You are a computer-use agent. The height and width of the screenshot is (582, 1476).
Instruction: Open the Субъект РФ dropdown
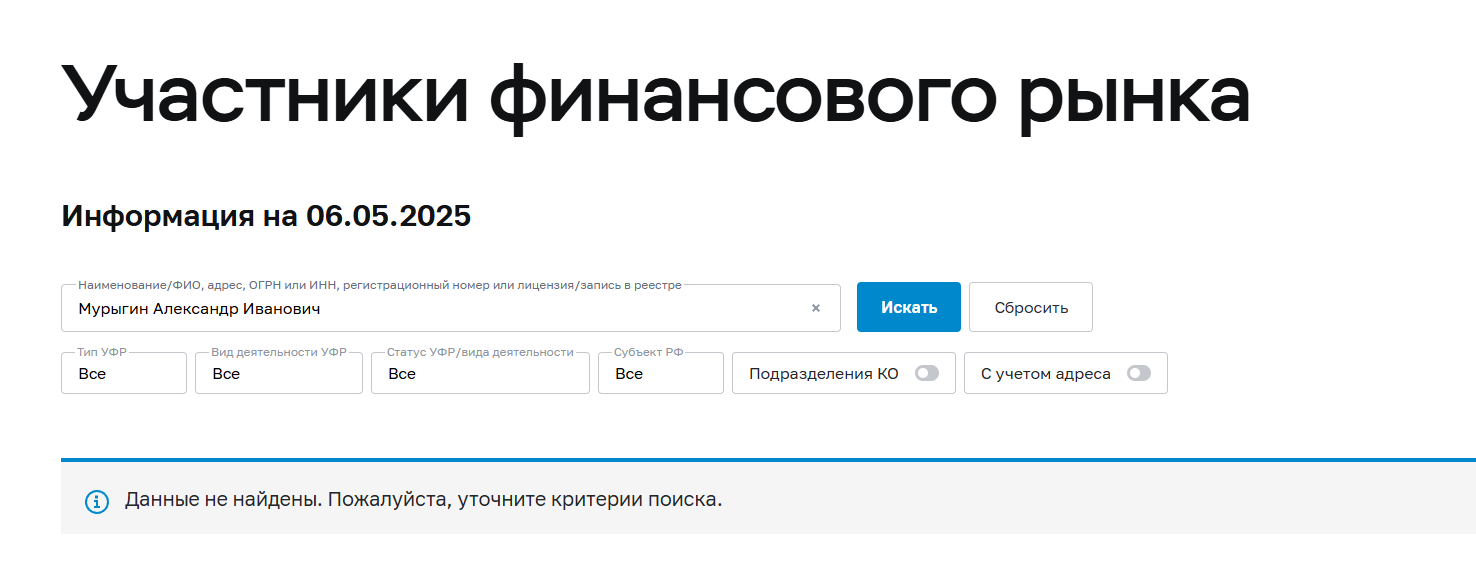click(x=661, y=373)
